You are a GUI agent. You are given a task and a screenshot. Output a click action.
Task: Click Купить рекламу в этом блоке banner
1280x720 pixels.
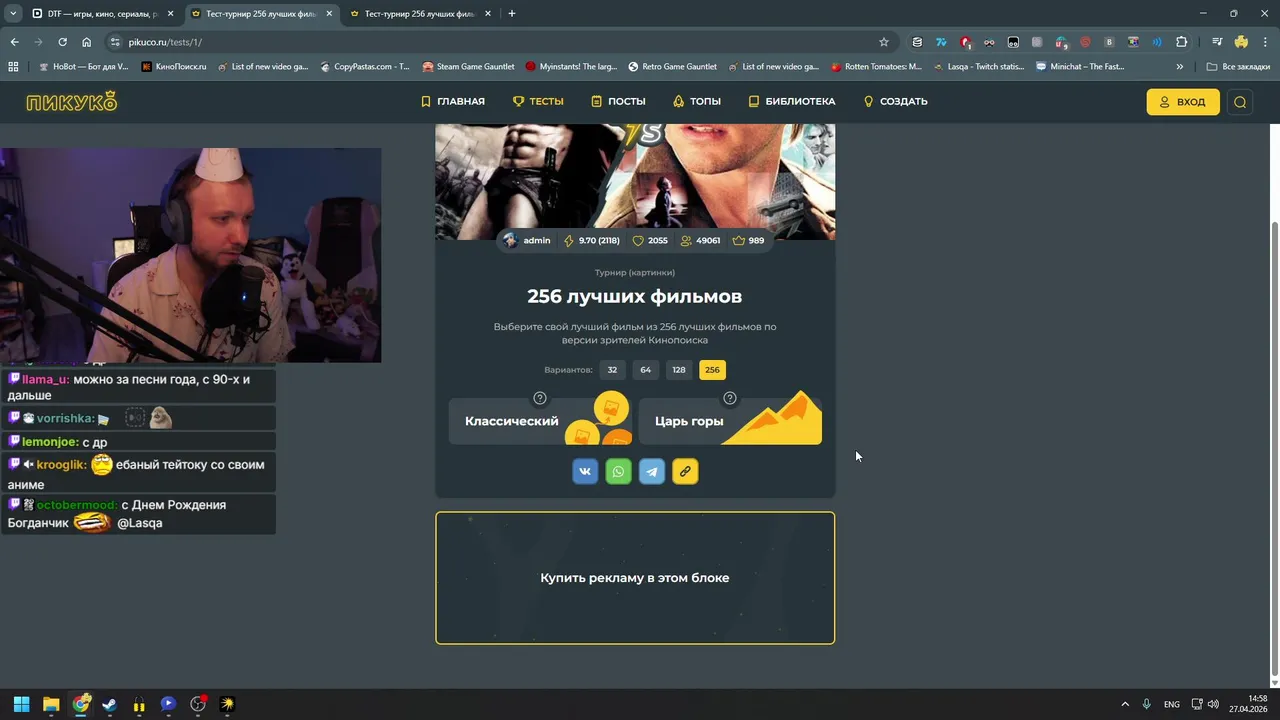point(635,578)
